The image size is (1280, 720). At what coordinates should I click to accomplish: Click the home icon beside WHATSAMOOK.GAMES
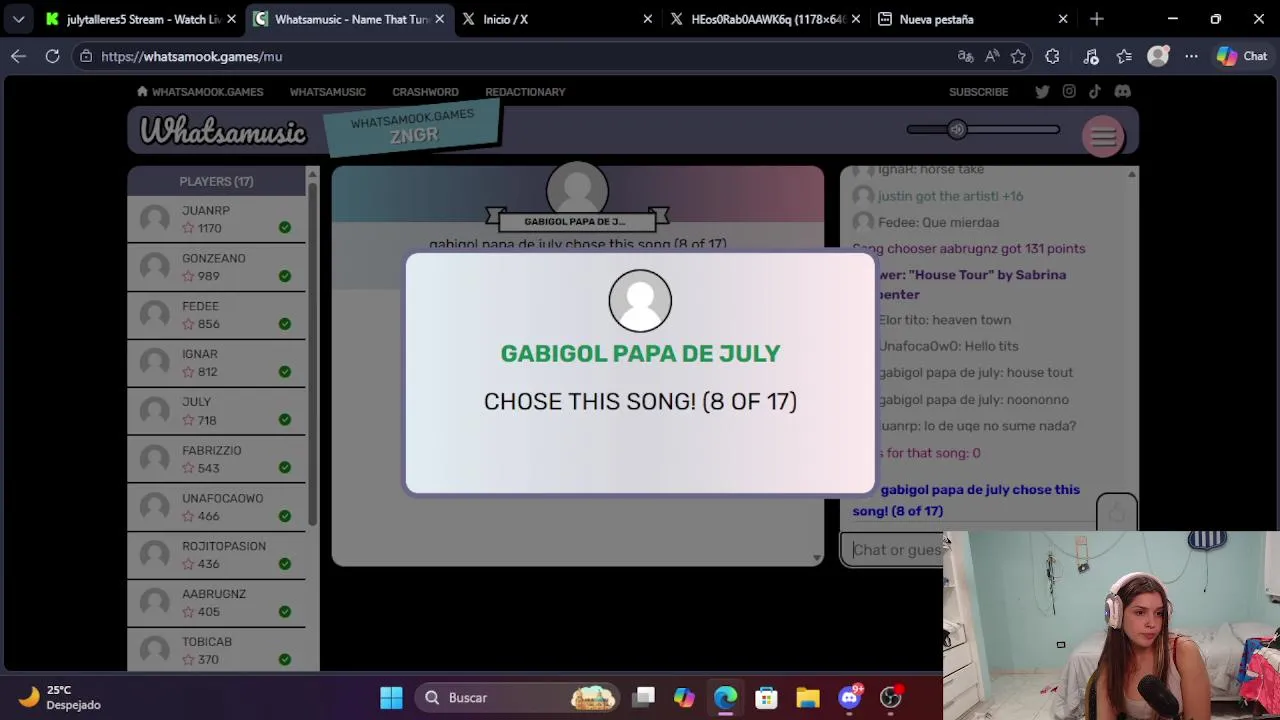142,91
